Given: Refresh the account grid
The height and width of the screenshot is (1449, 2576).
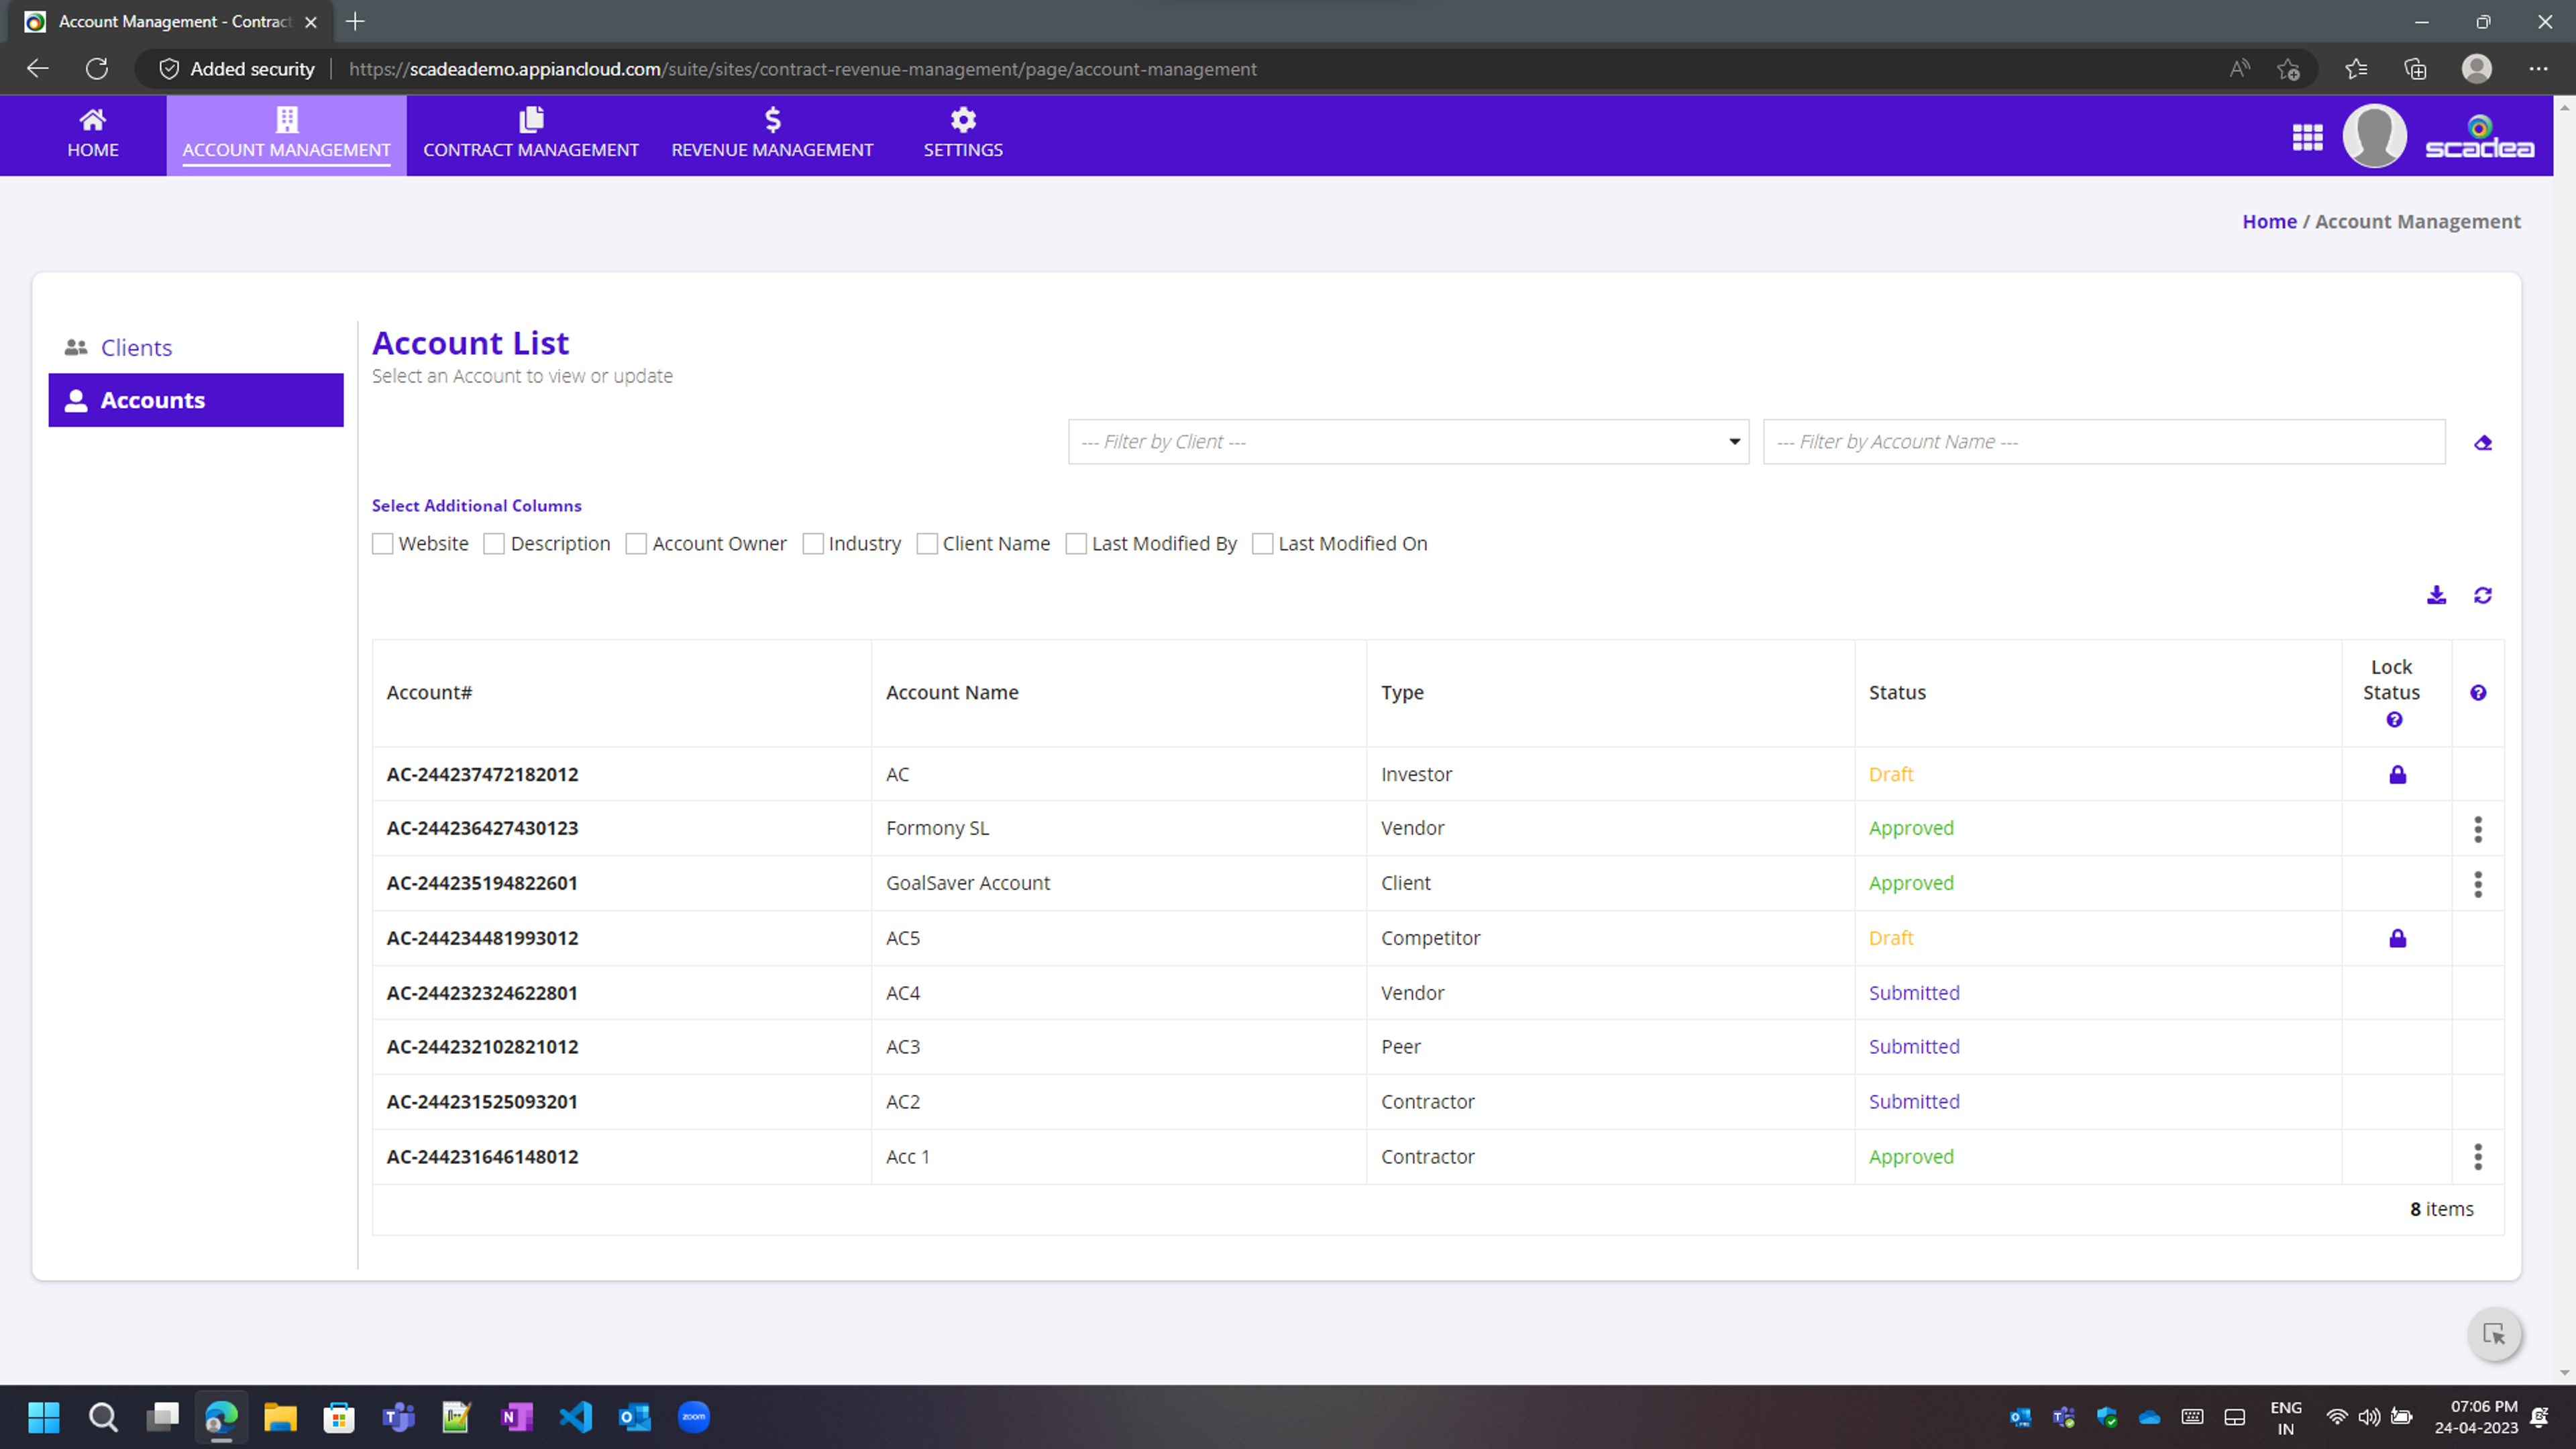Looking at the screenshot, I should click(2482, 595).
